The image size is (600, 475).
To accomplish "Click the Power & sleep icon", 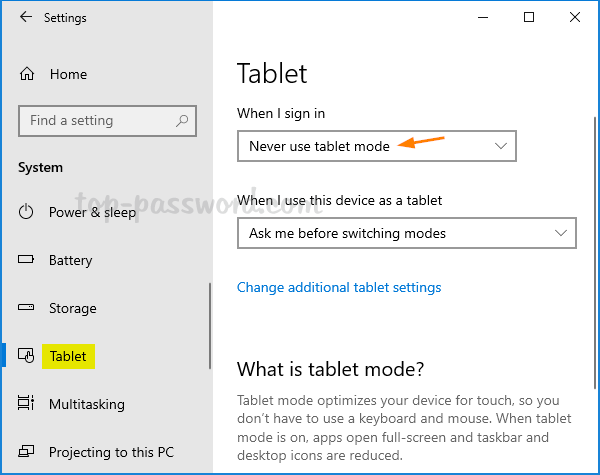I will 26,212.
